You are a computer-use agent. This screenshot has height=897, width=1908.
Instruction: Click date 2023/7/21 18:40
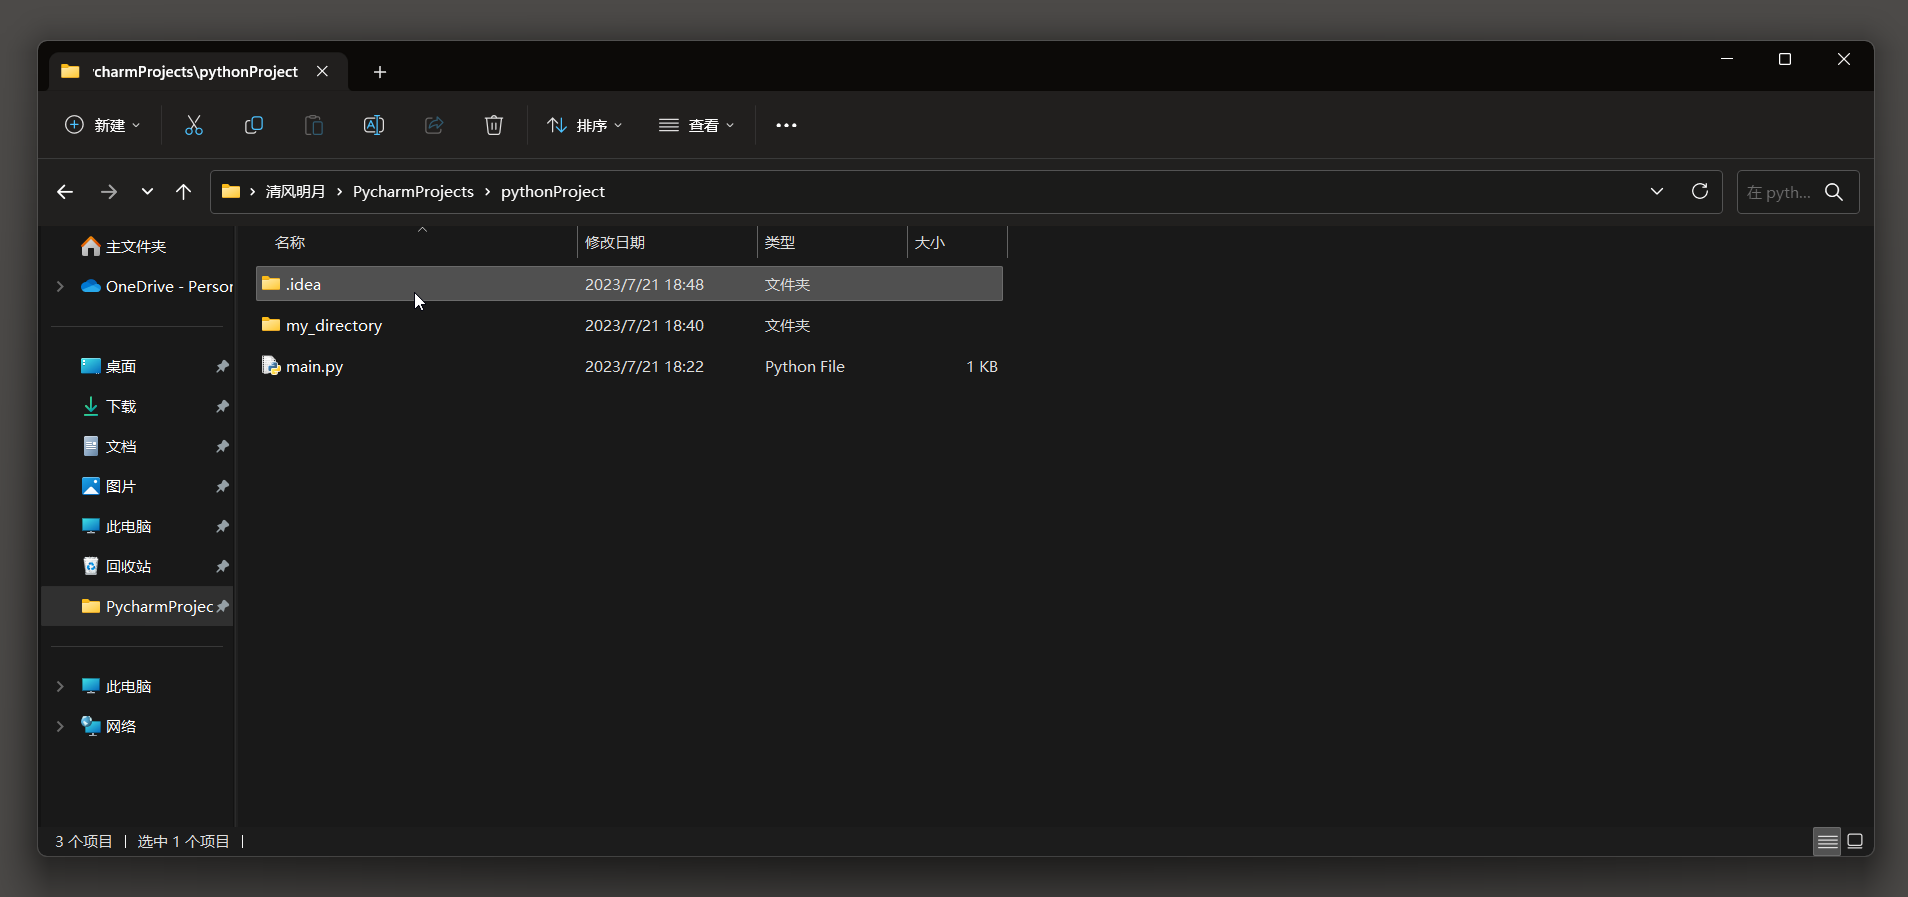pos(644,325)
